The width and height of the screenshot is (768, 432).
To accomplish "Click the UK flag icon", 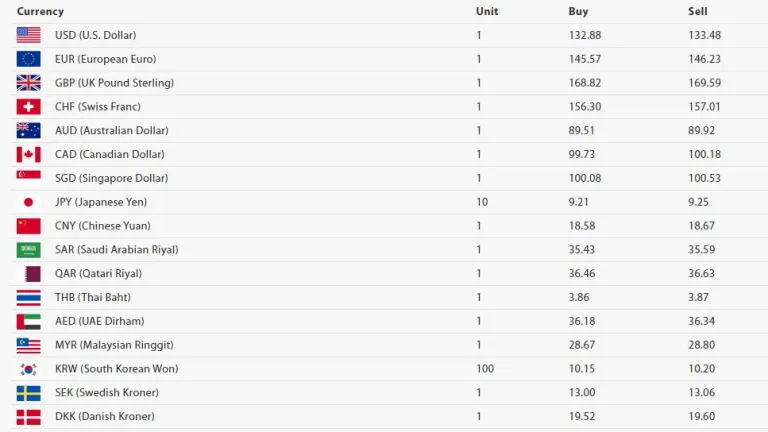I will point(28,83).
